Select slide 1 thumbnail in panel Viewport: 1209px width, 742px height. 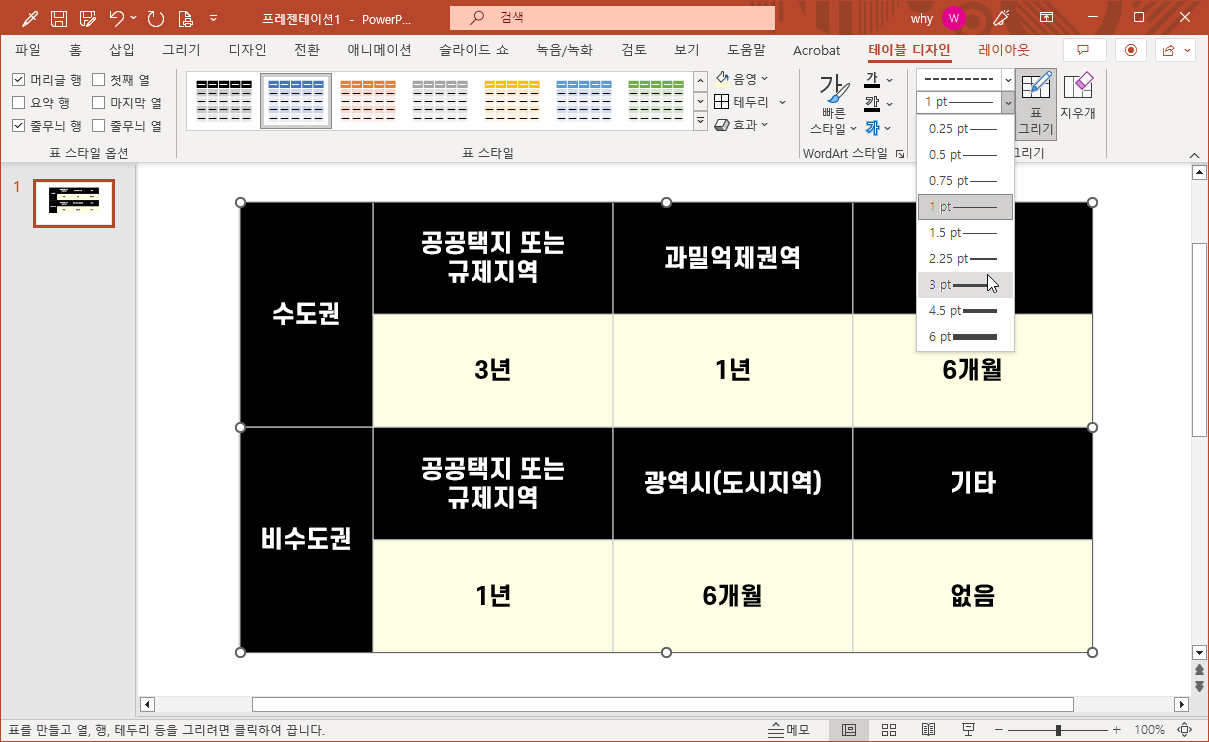pyautogui.click(x=74, y=204)
